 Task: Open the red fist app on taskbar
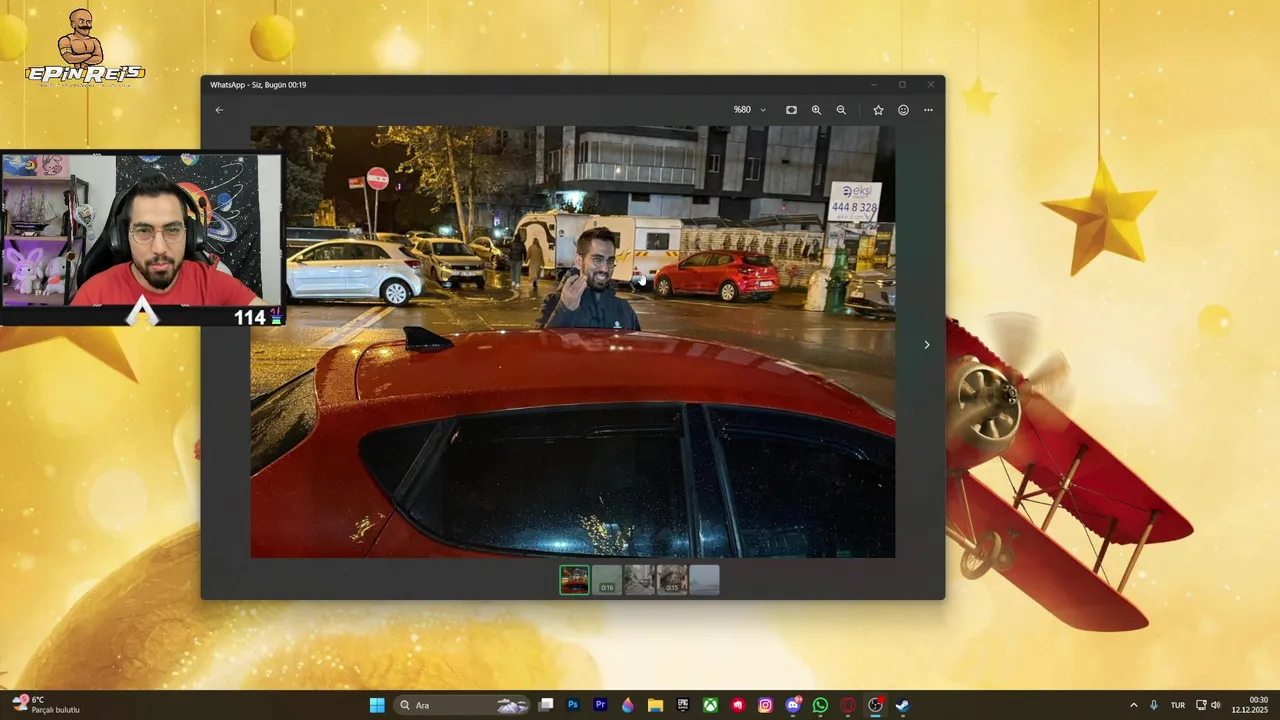pos(738,705)
